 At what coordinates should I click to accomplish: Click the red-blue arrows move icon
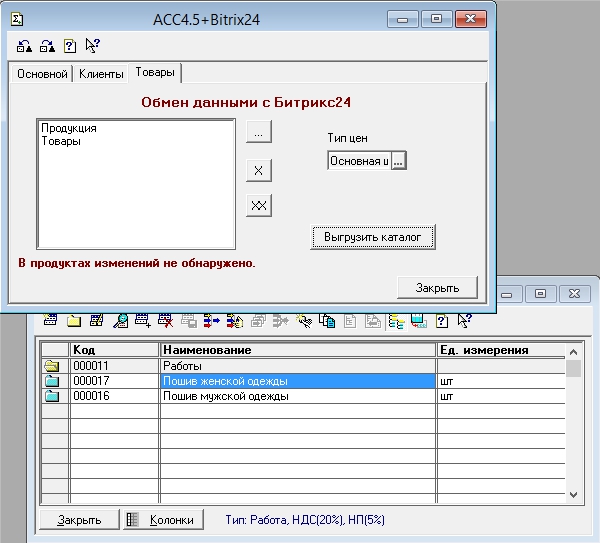[212, 321]
